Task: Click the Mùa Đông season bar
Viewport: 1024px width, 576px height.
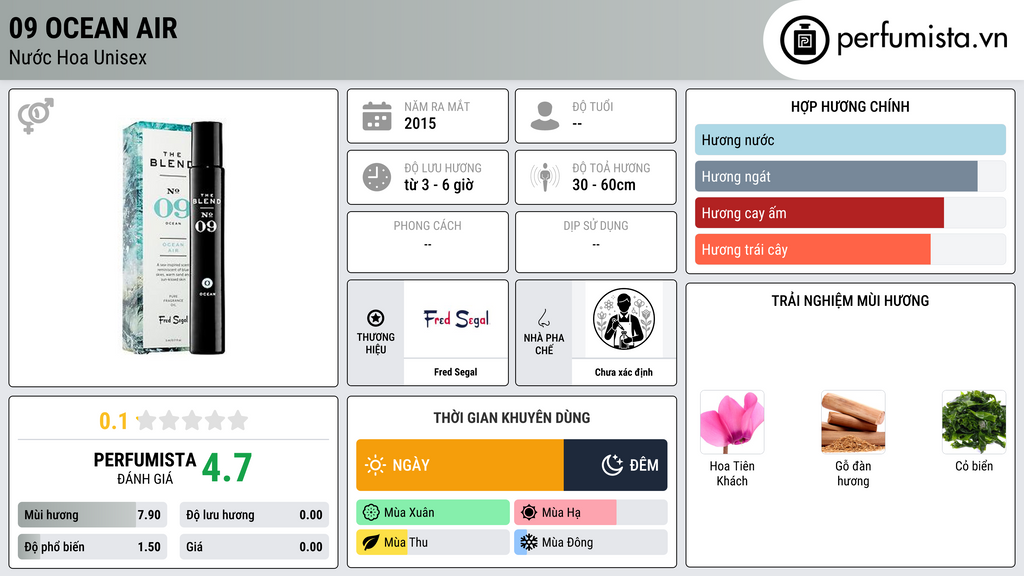Action: pyautogui.click(x=590, y=542)
